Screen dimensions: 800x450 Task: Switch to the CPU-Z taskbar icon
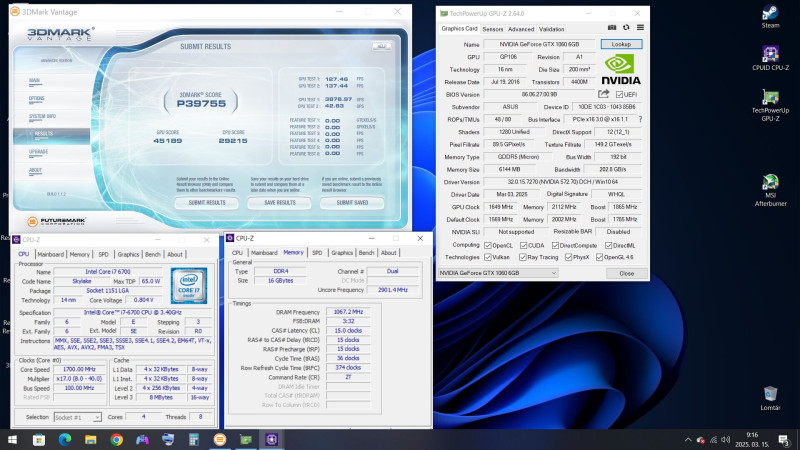tap(271, 439)
